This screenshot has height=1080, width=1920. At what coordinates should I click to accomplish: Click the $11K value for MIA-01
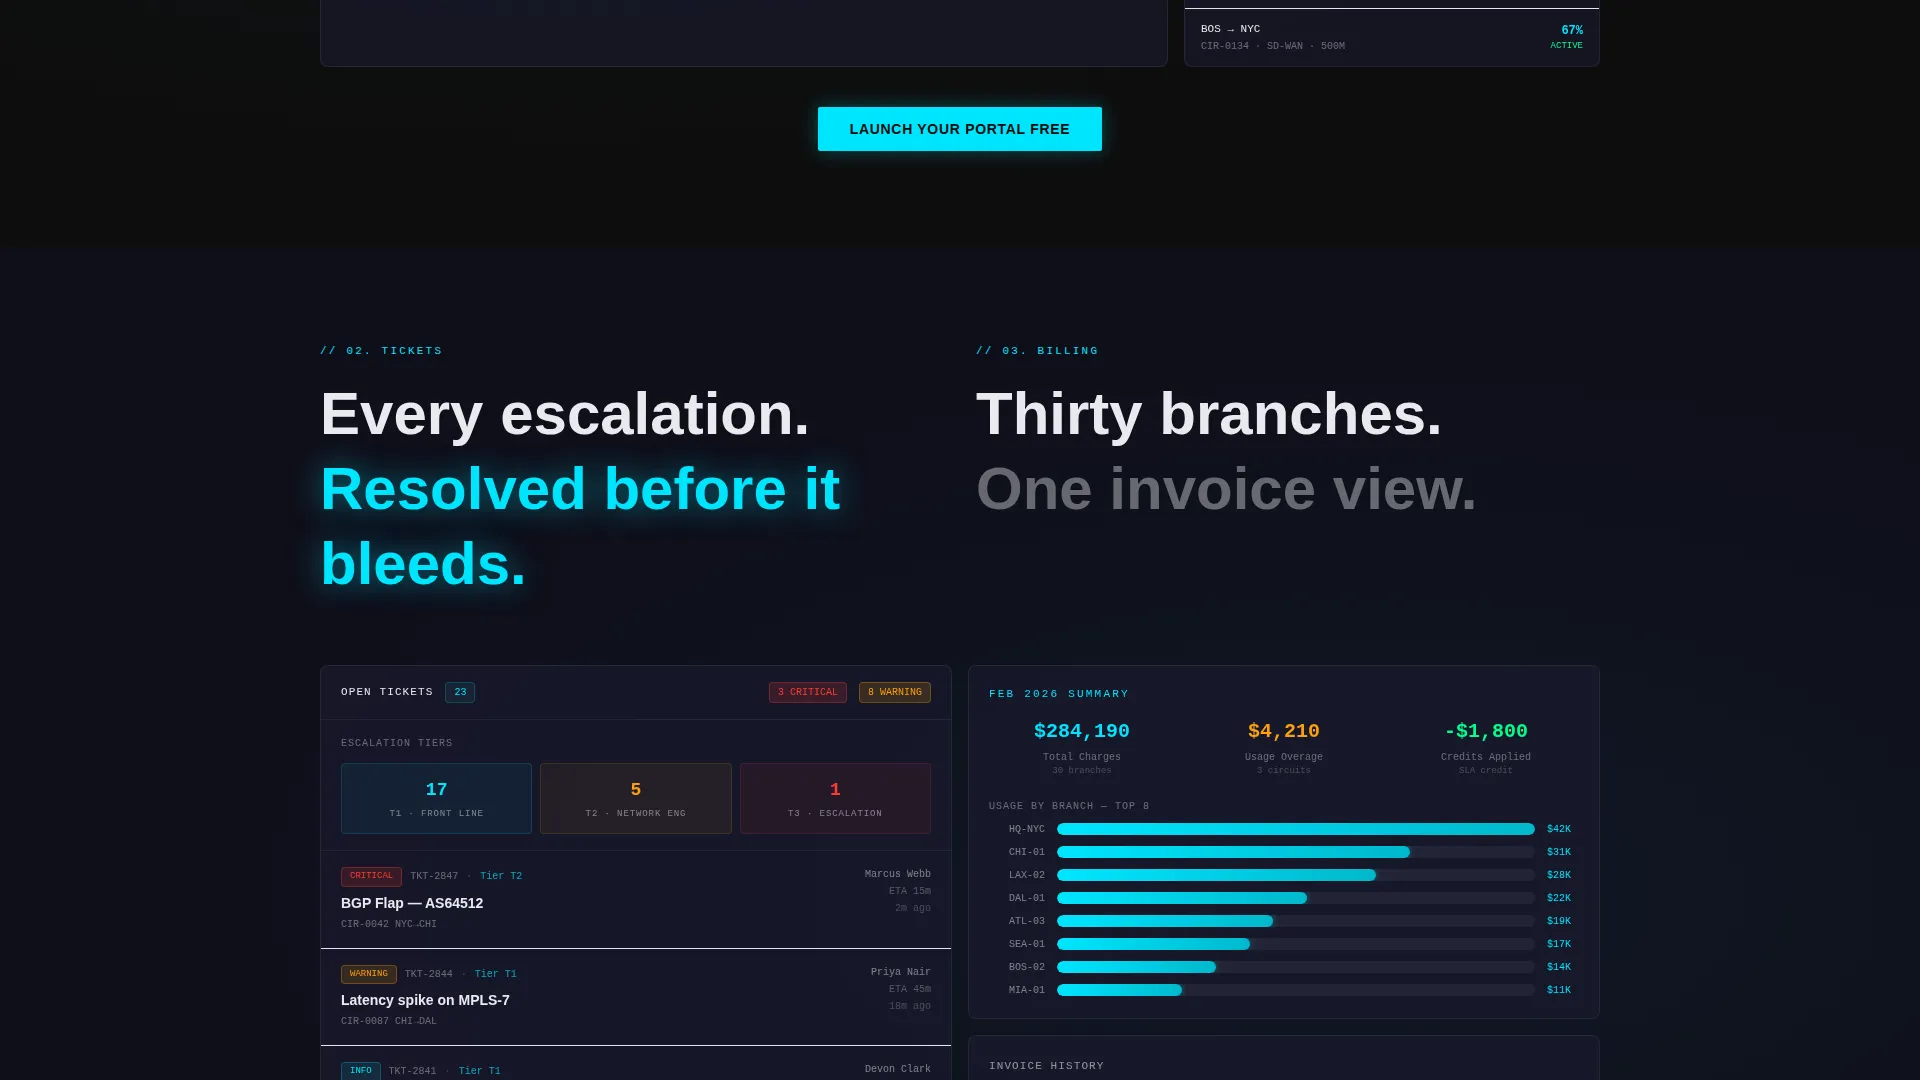click(1558, 990)
